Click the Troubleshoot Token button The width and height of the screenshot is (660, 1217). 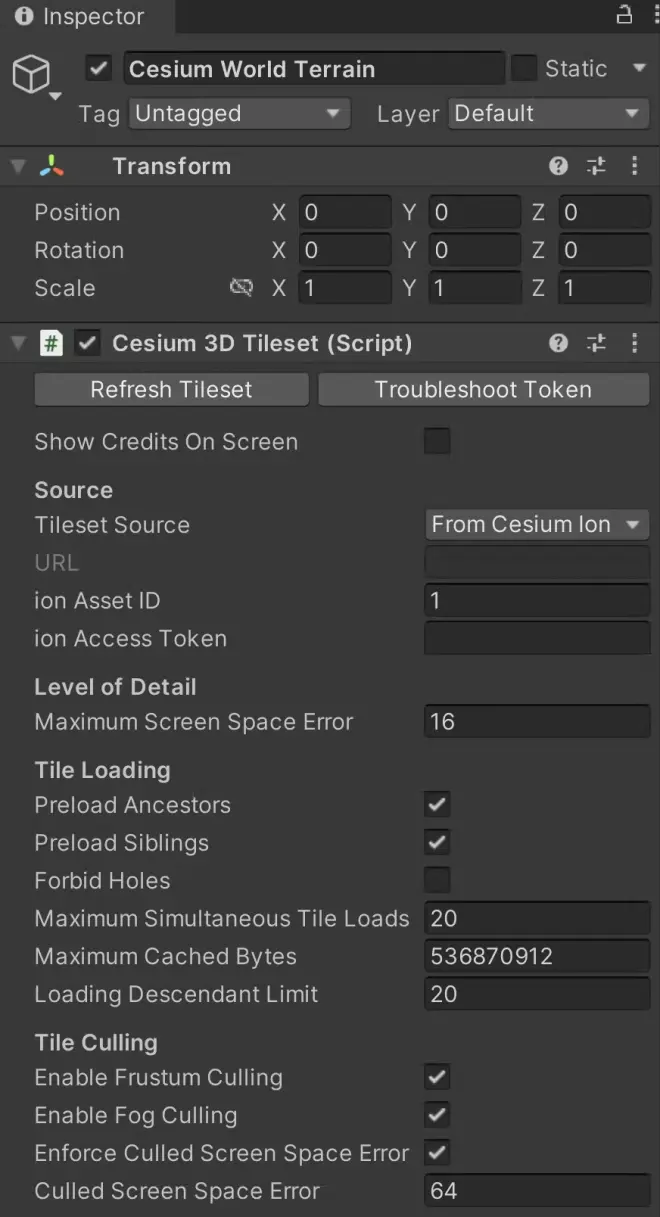pos(483,390)
